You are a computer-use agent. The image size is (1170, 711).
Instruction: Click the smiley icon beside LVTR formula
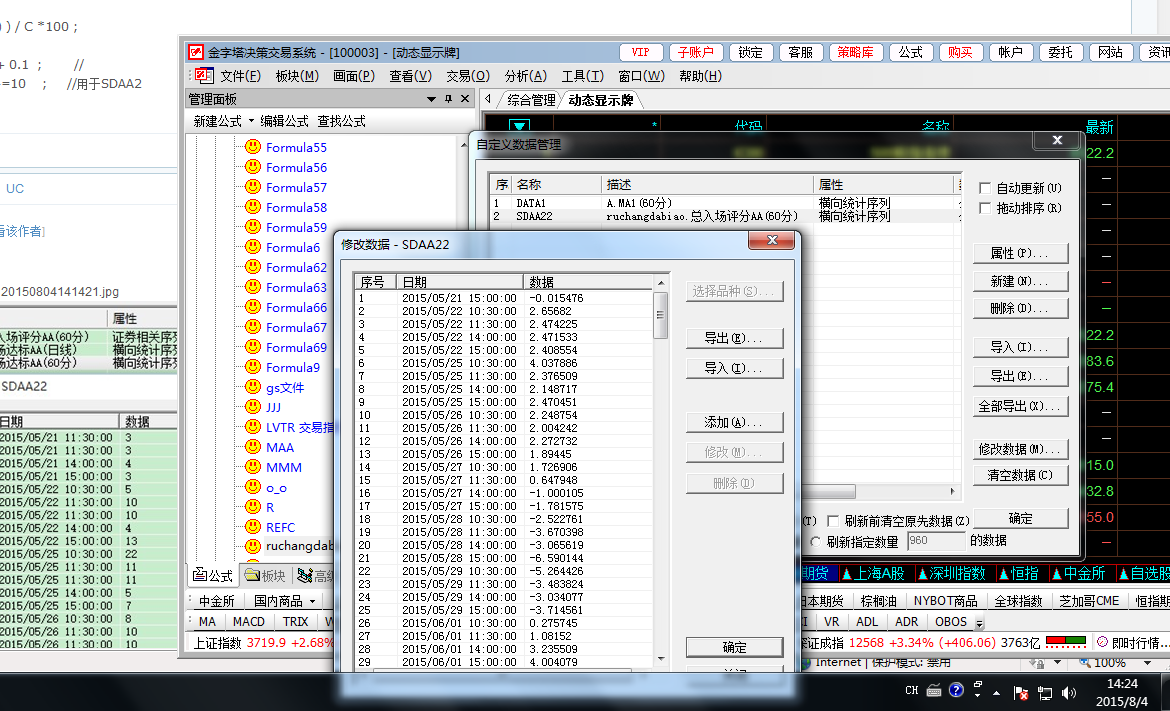pyautogui.click(x=253, y=428)
